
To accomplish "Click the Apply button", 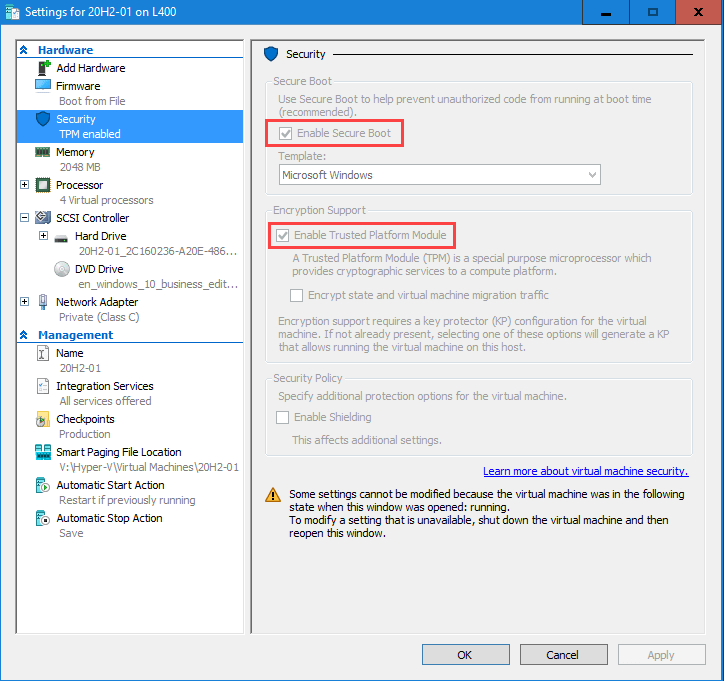I will tap(661, 655).
